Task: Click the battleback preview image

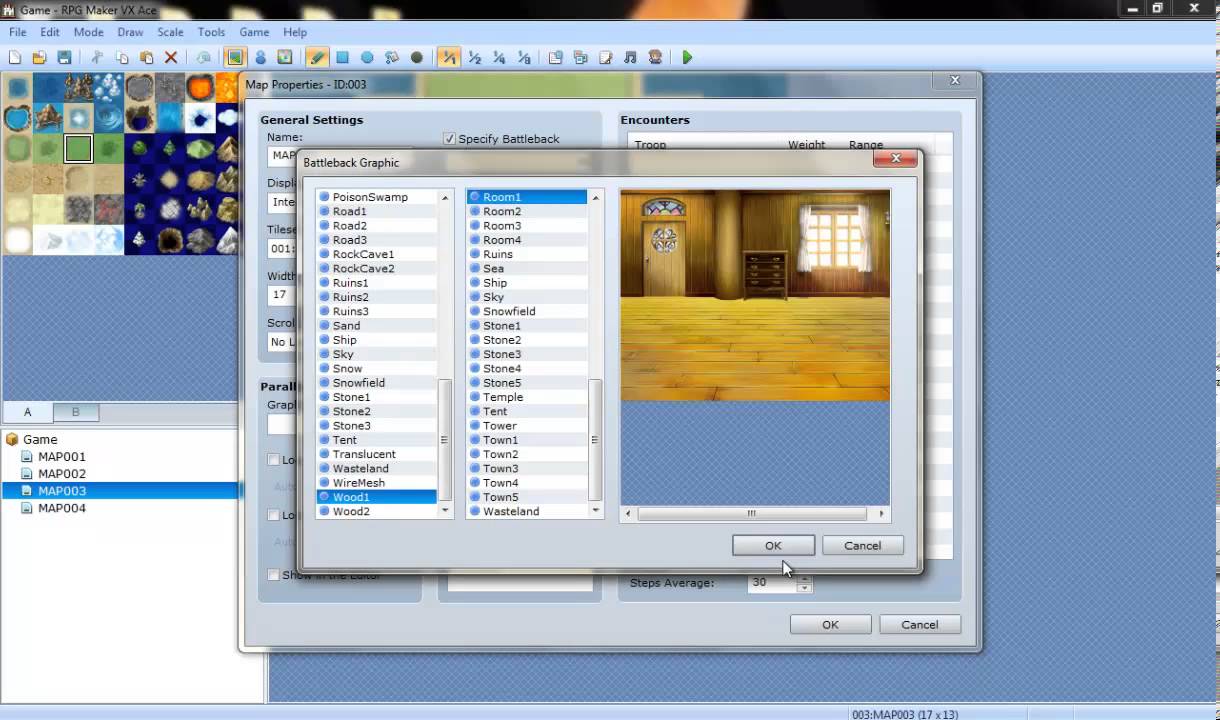Action: tap(755, 296)
